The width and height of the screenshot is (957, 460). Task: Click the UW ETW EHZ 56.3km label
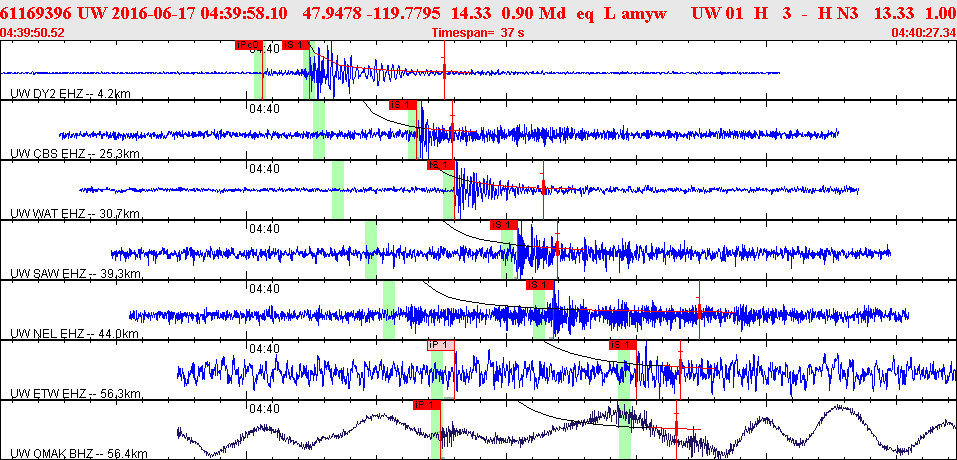74,394
